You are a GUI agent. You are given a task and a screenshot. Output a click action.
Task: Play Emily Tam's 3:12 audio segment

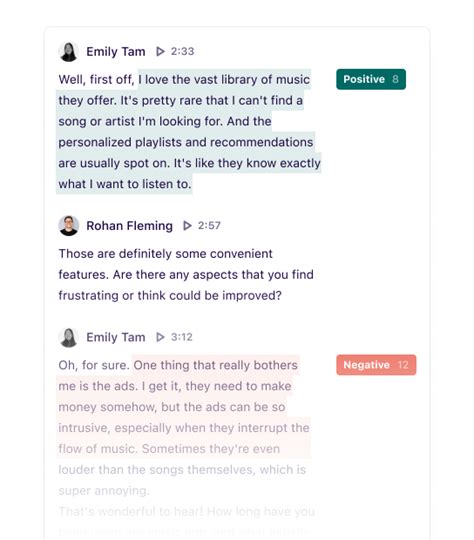160,337
